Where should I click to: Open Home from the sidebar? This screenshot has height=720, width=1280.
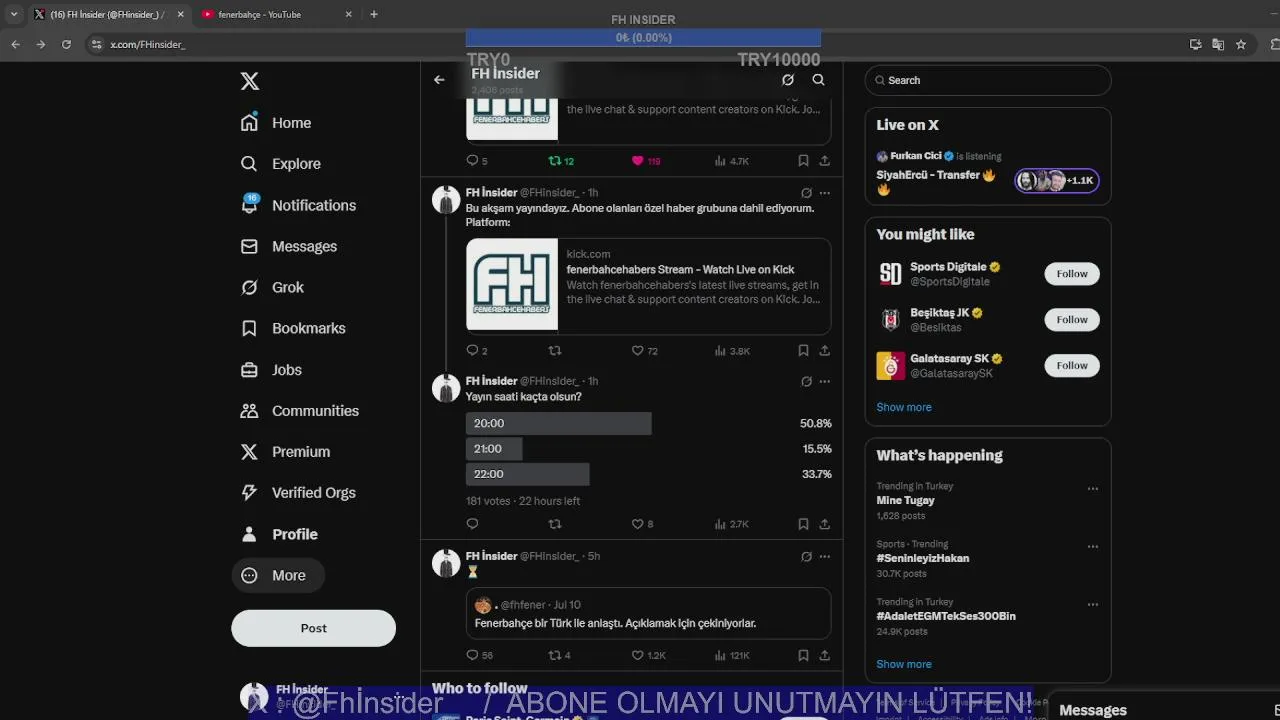coord(277,123)
